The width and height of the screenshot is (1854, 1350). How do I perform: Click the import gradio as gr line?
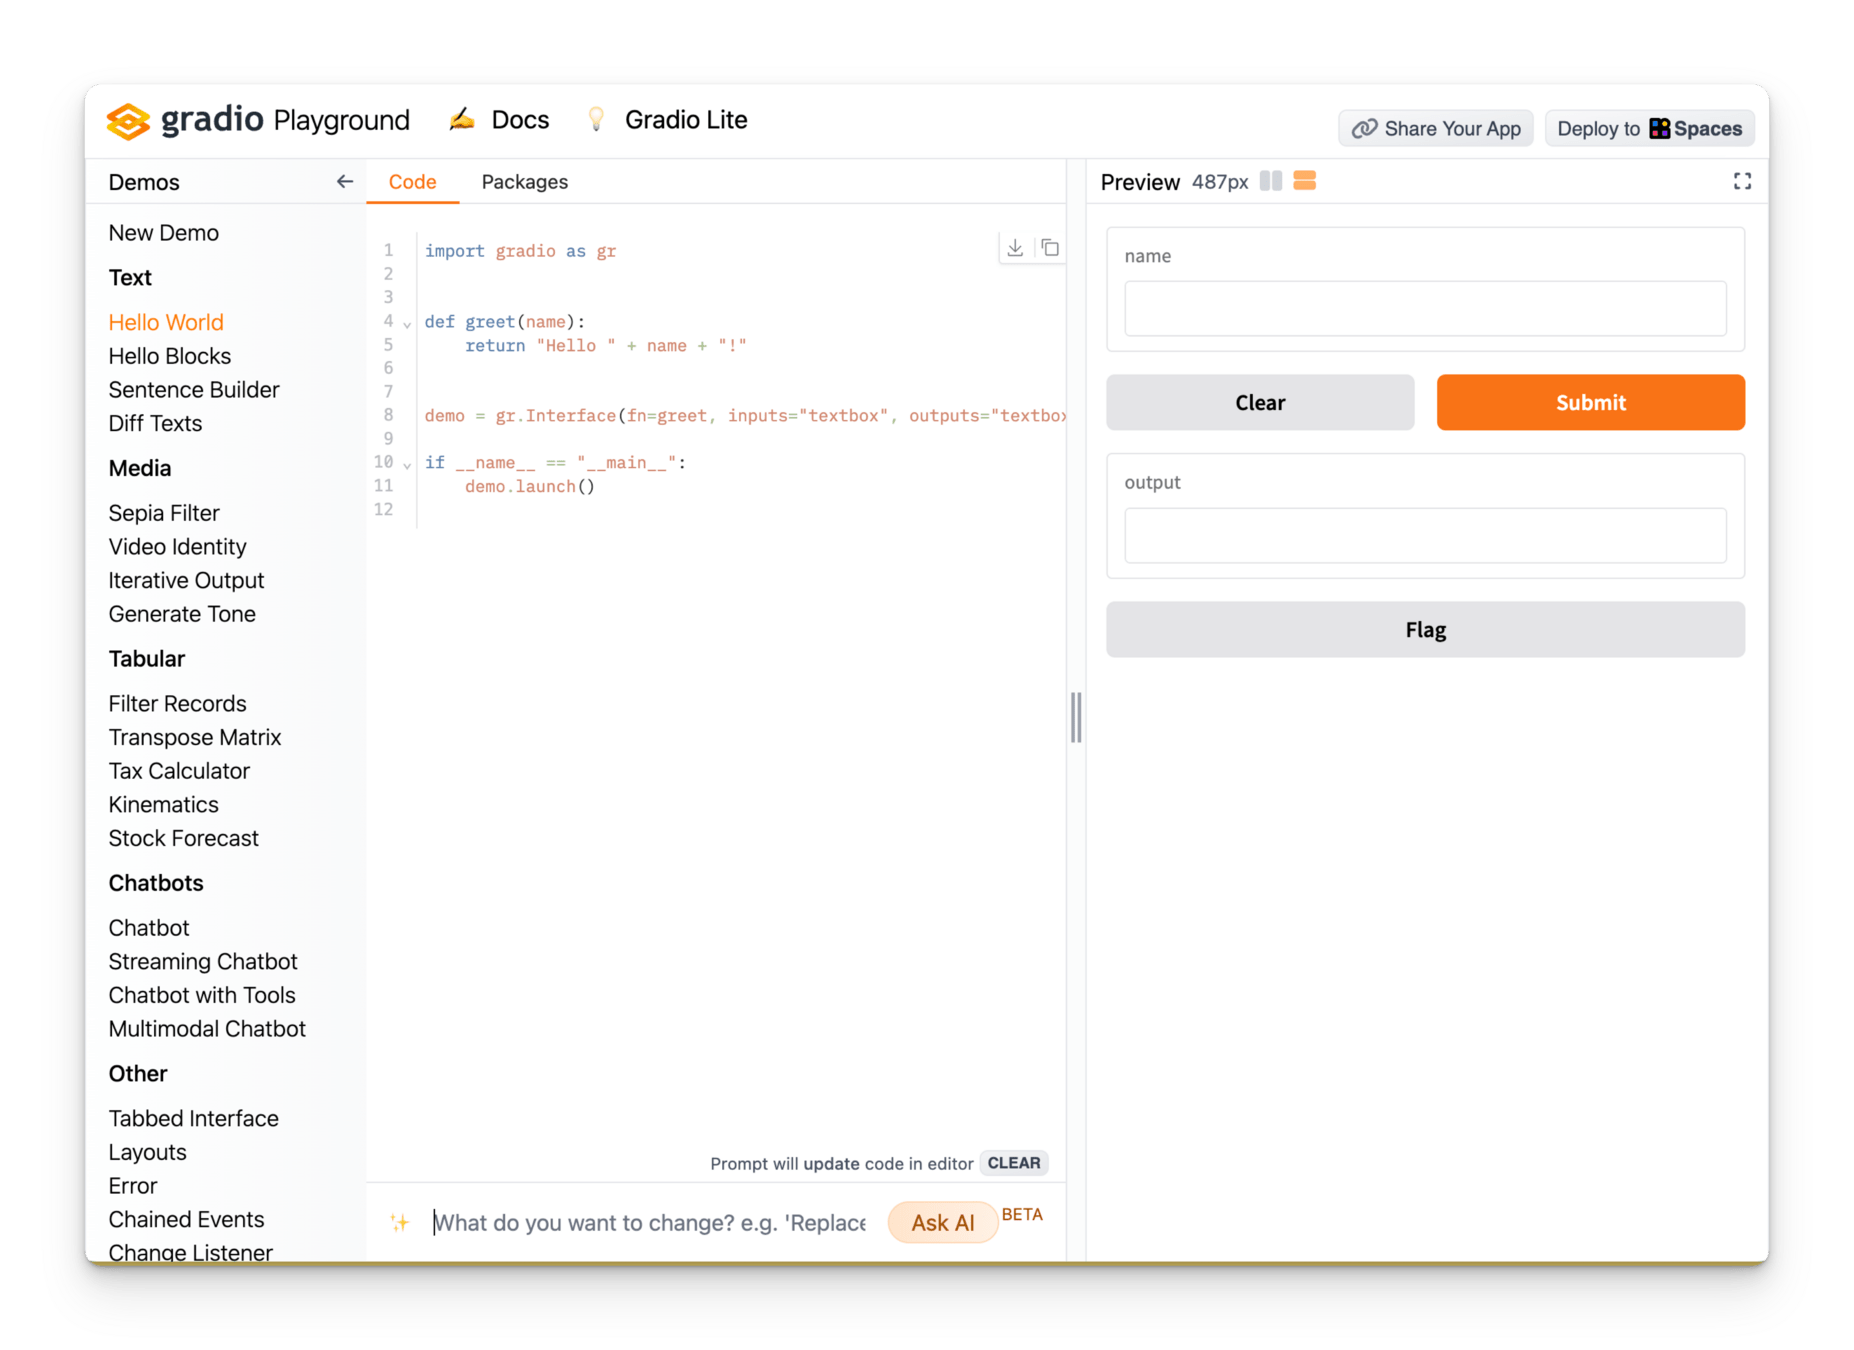coord(520,251)
